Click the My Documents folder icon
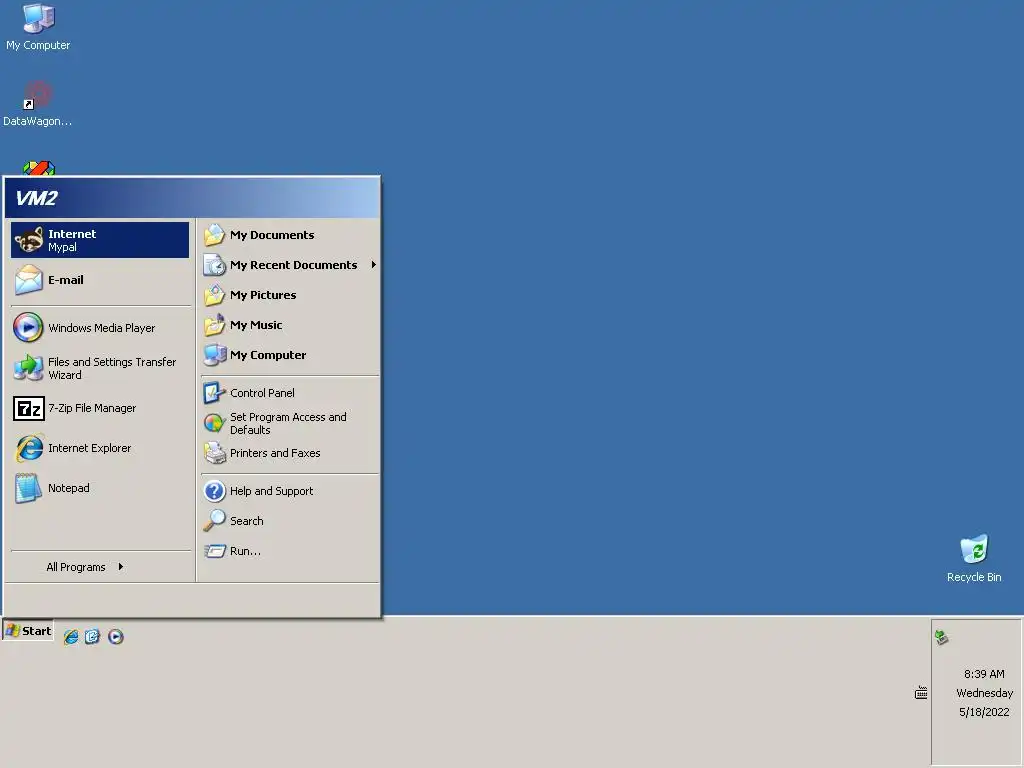The width and height of the screenshot is (1024, 768). point(214,235)
